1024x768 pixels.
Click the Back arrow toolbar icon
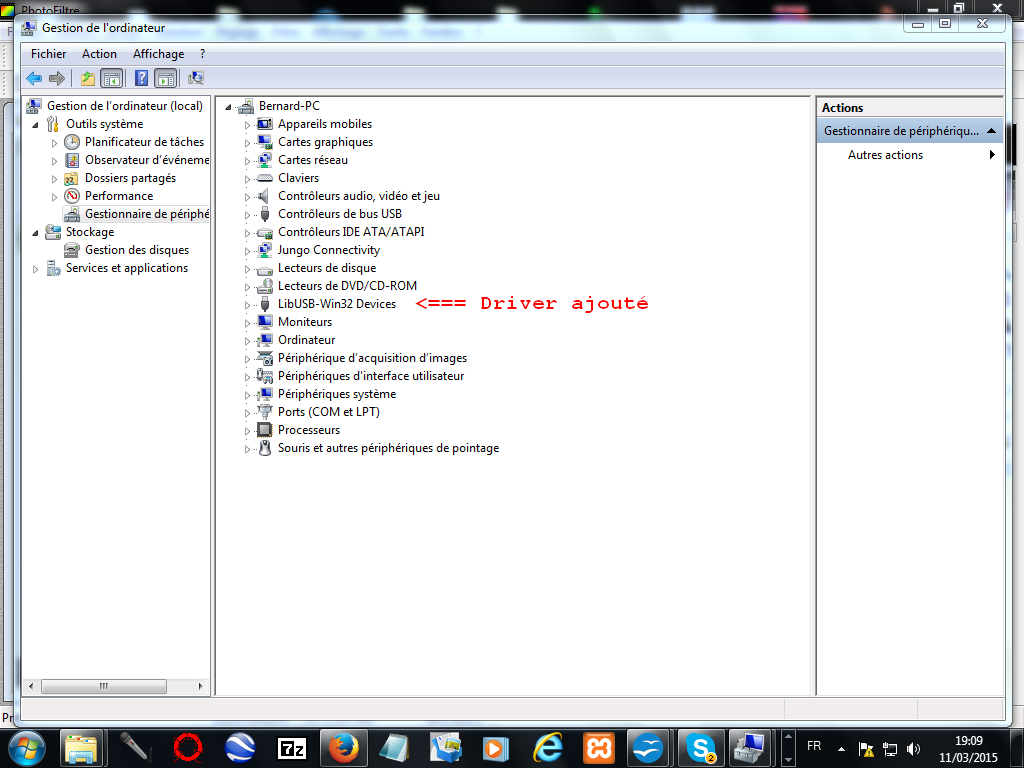(x=34, y=78)
